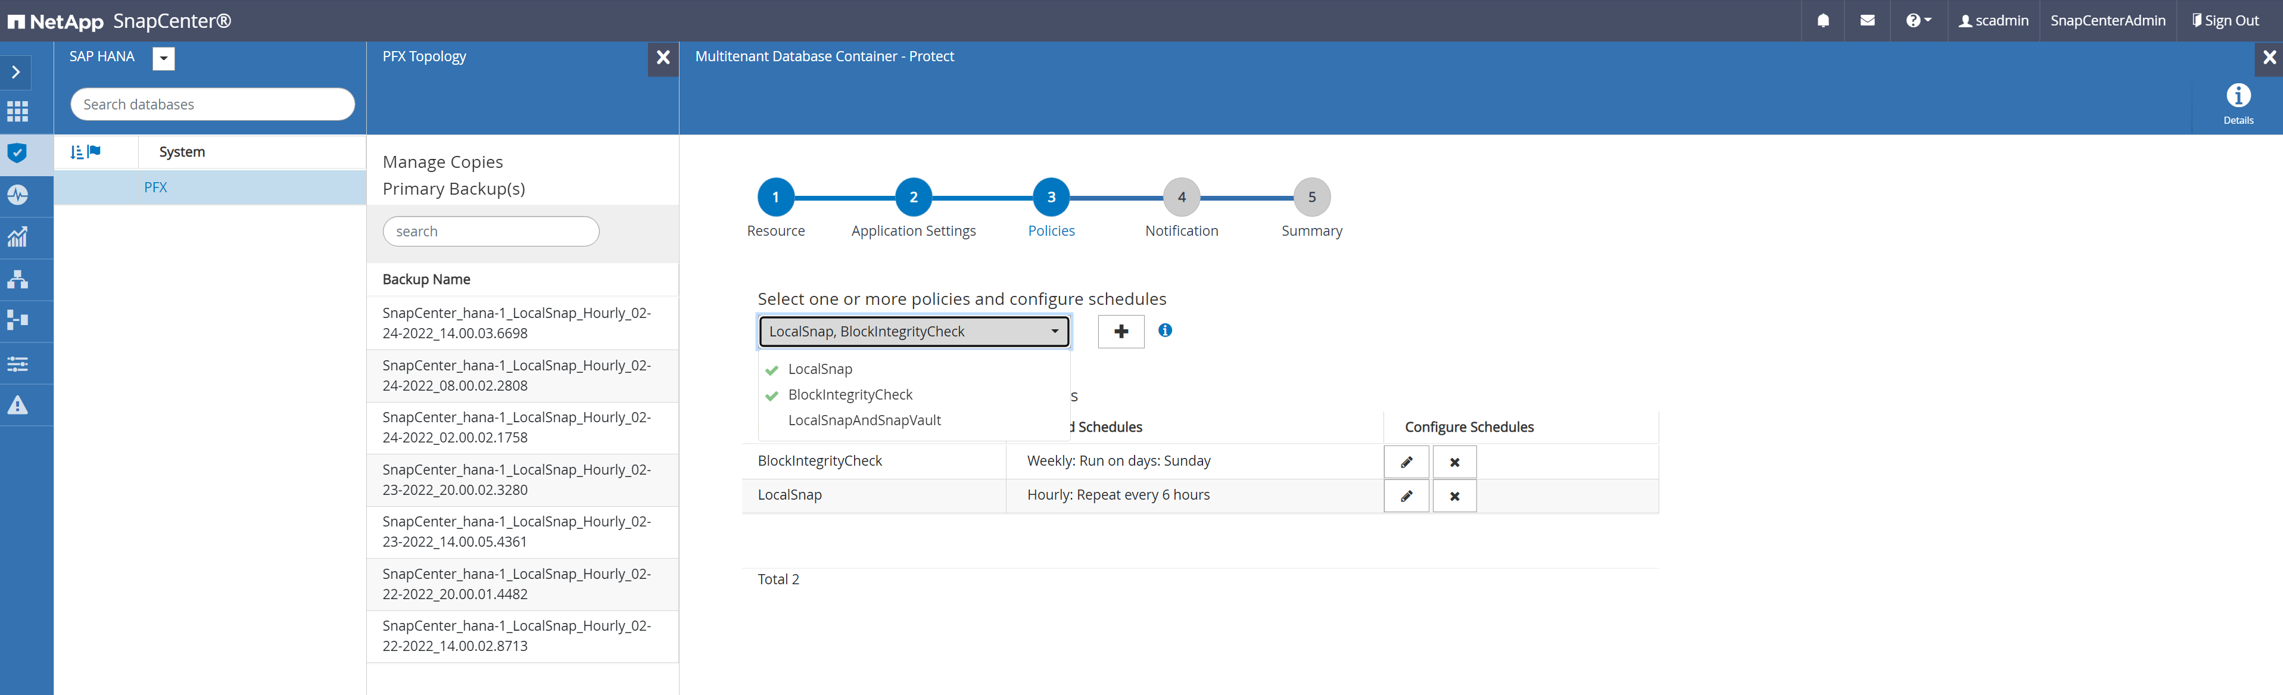Expand the help question mark menu
The width and height of the screenshot is (2283, 695).
[1917, 20]
